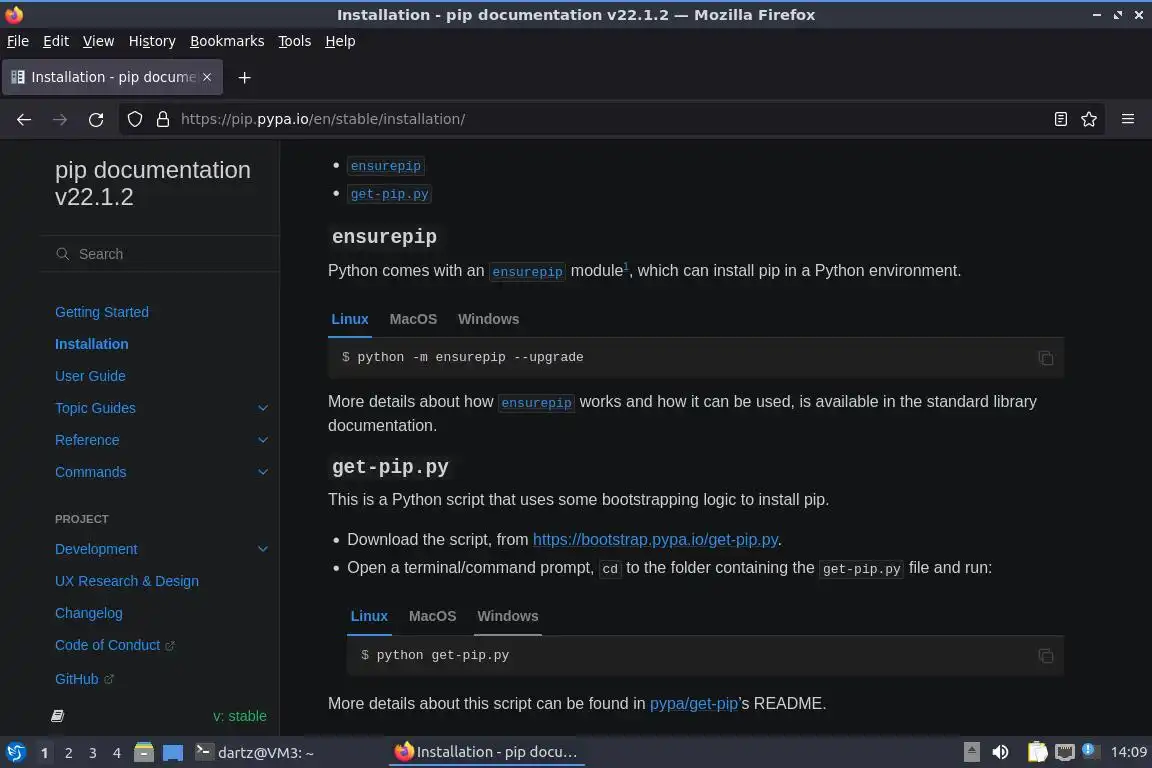Copy the python get-pip.py command
This screenshot has height=768, width=1152.
point(1045,656)
